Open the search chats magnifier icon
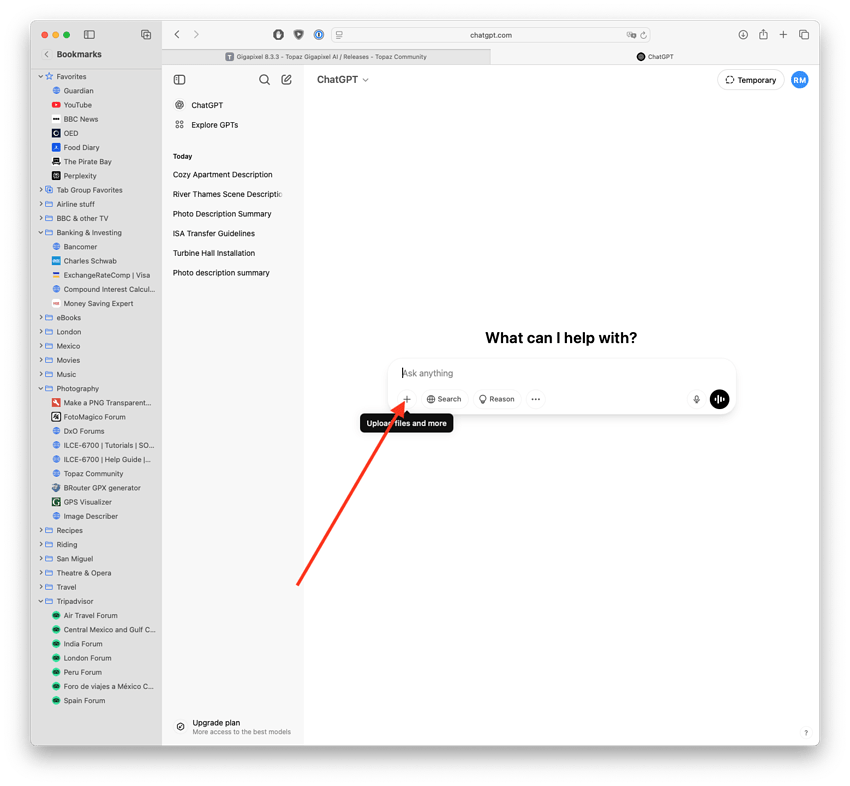The height and width of the screenshot is (786, 850). coord(264,80)
